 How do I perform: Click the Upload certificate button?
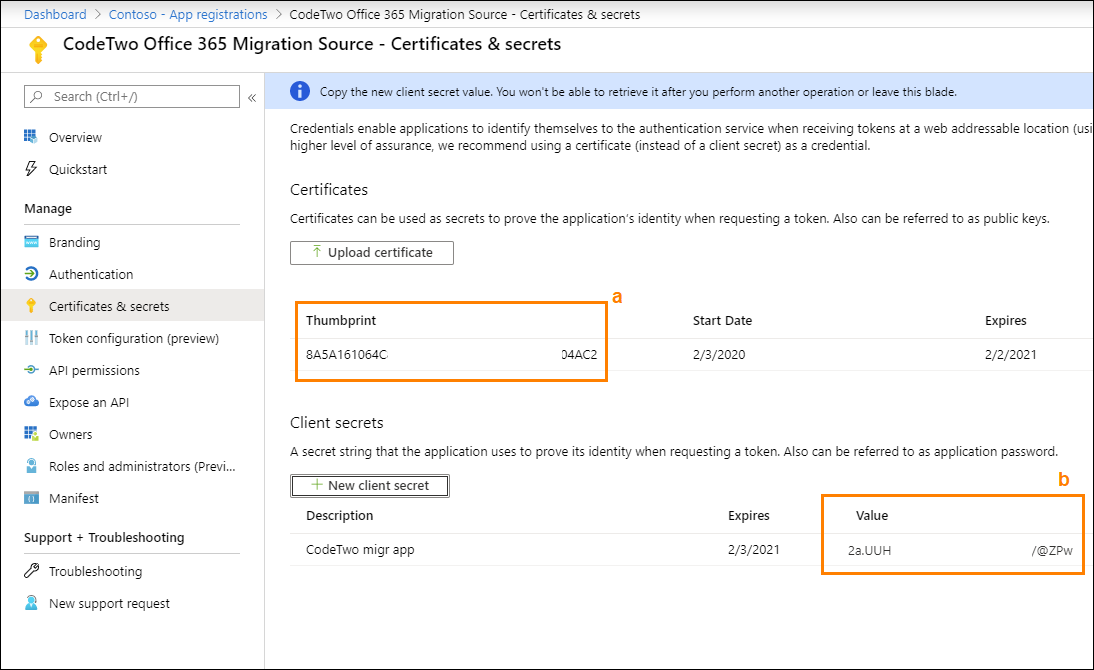coord(372,253)
